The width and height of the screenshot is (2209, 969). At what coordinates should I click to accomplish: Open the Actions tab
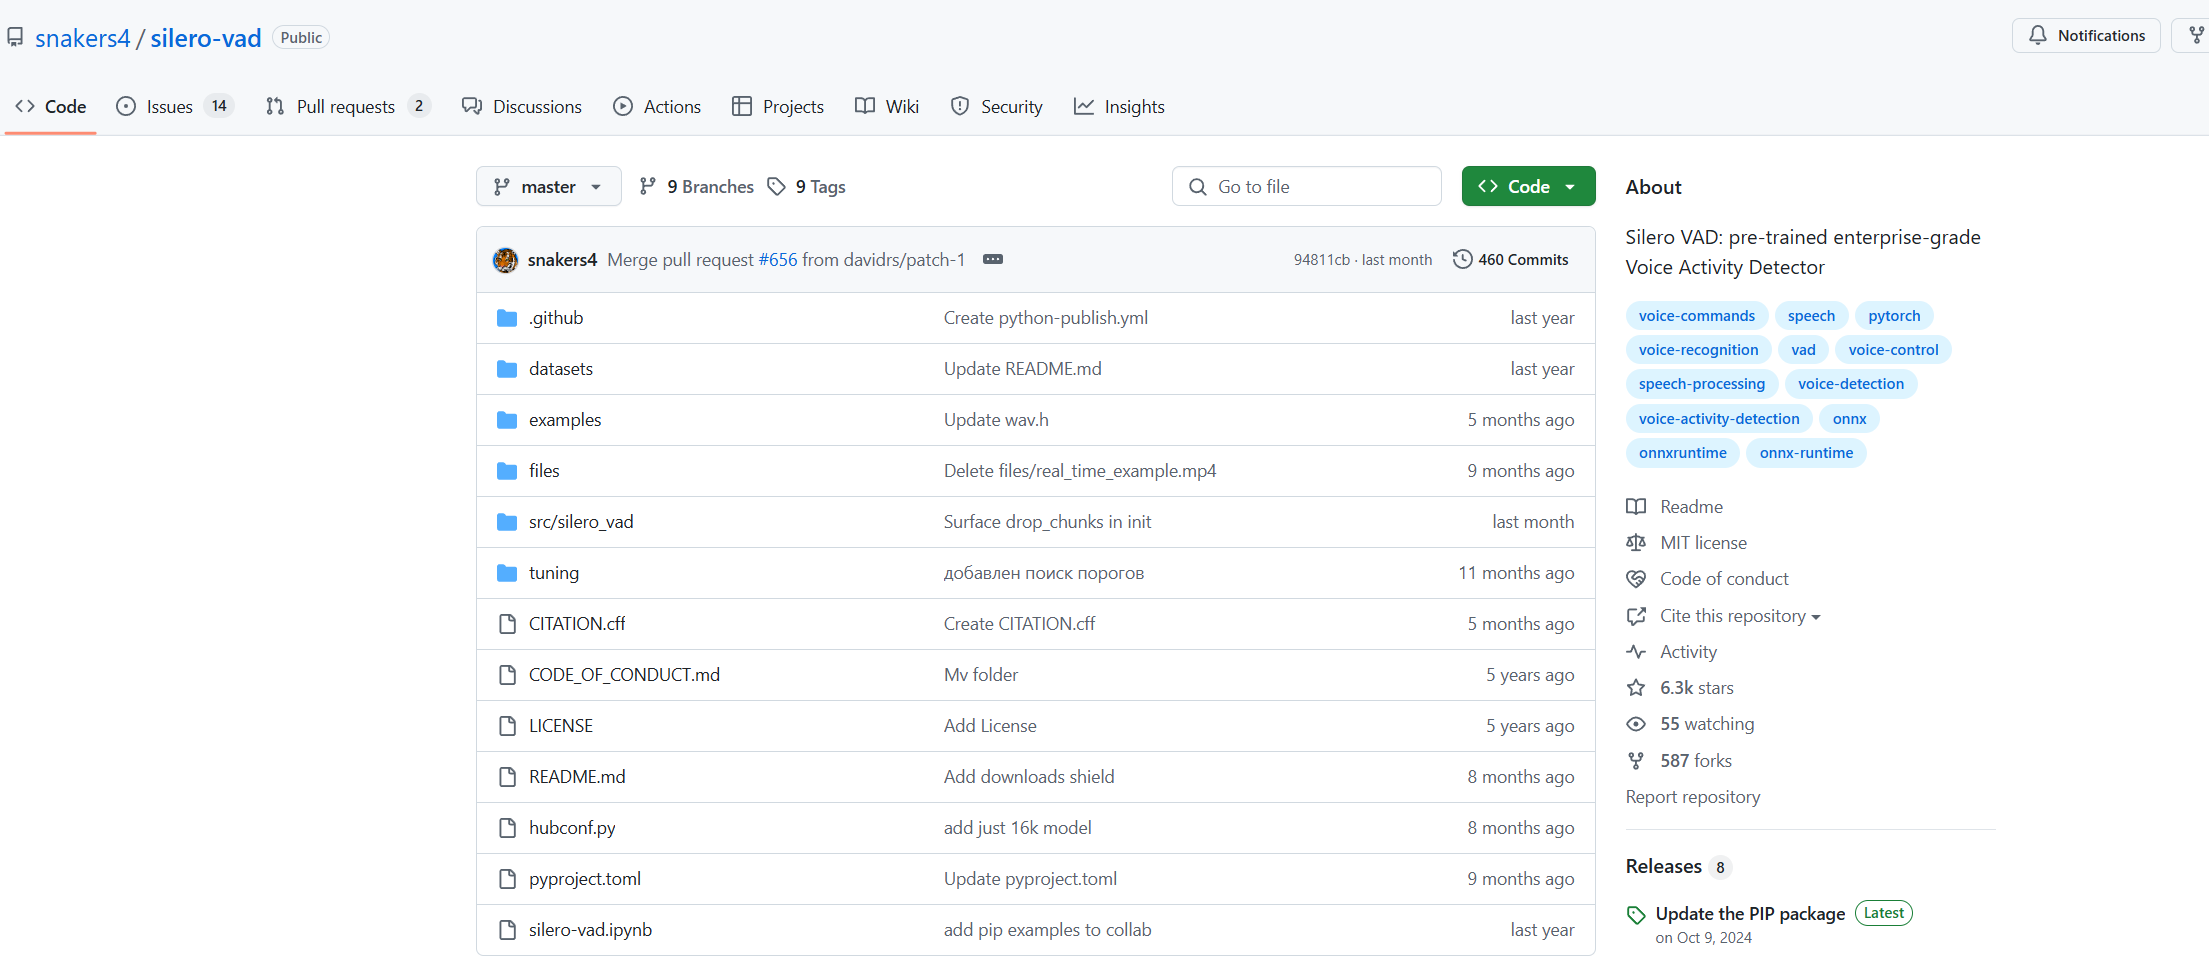(x=657, y=106)
